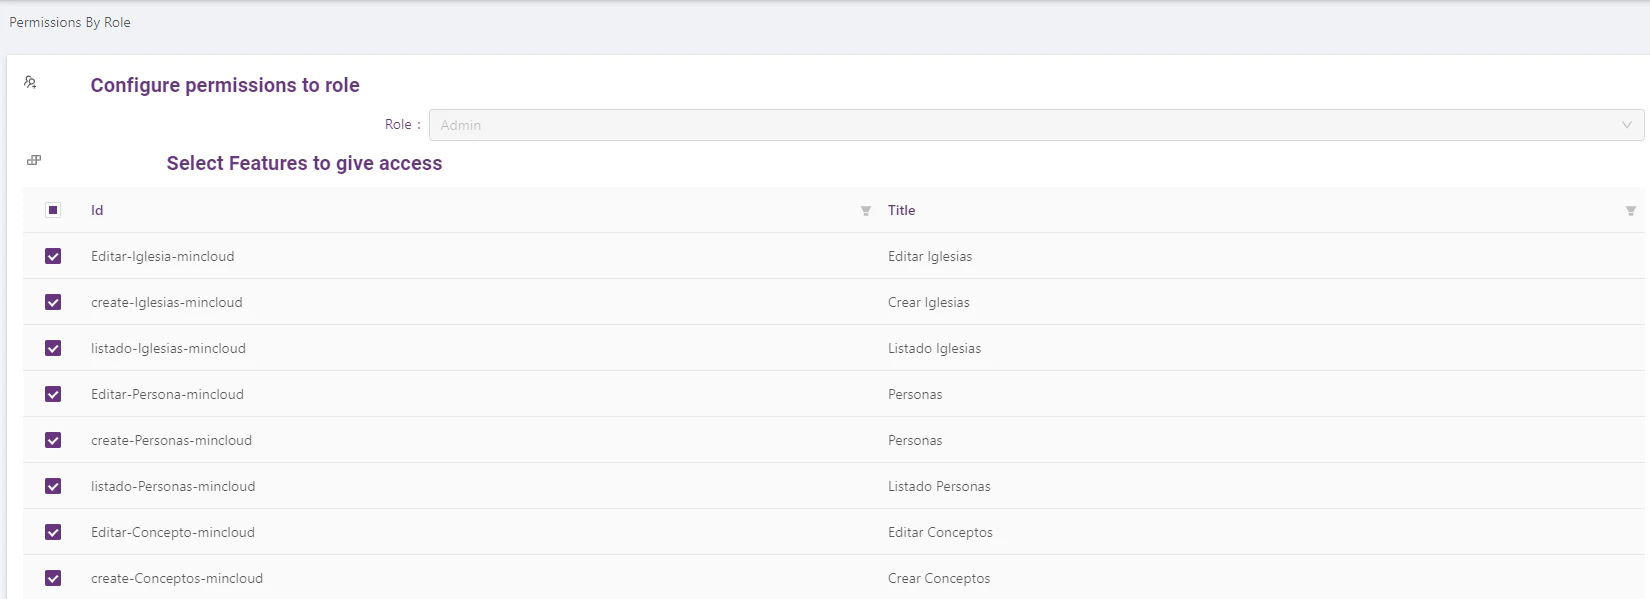The image size is (1650, 599).
Task: Open the Id column filter icon
Action: coord(866,211)
